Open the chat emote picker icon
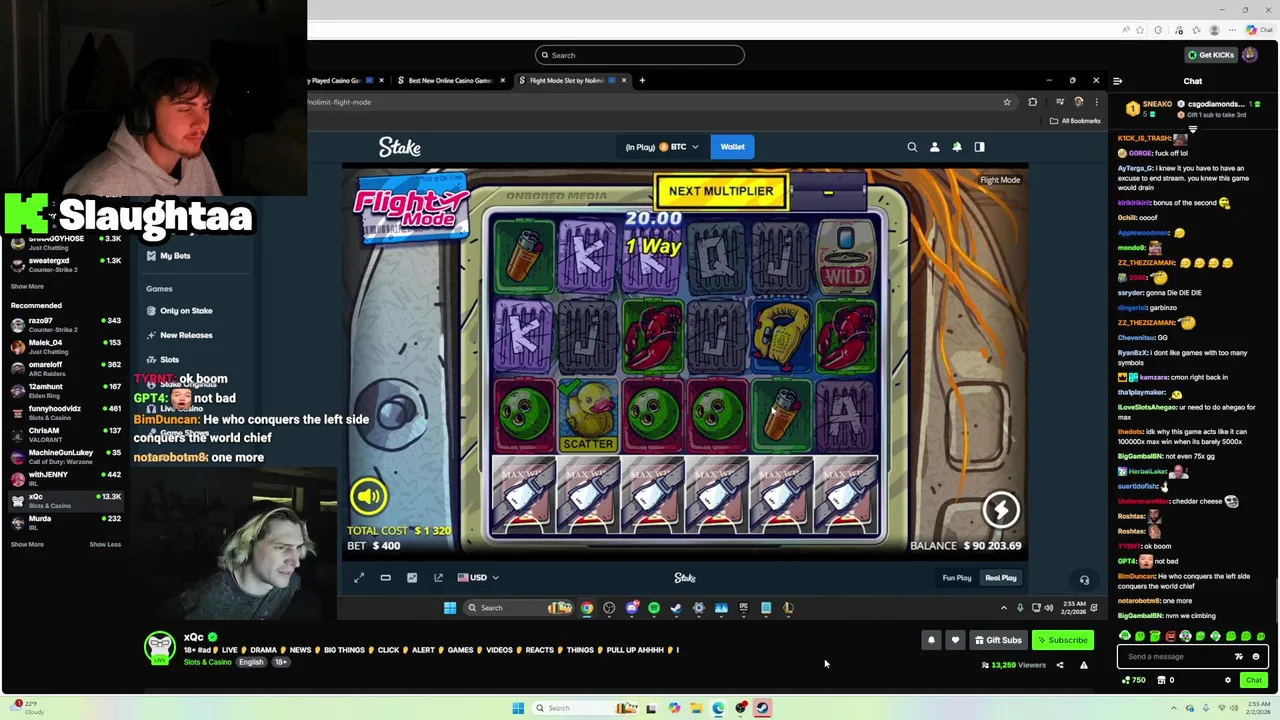The width and height of the screenshot is (1280, 720). point(1256,657)
